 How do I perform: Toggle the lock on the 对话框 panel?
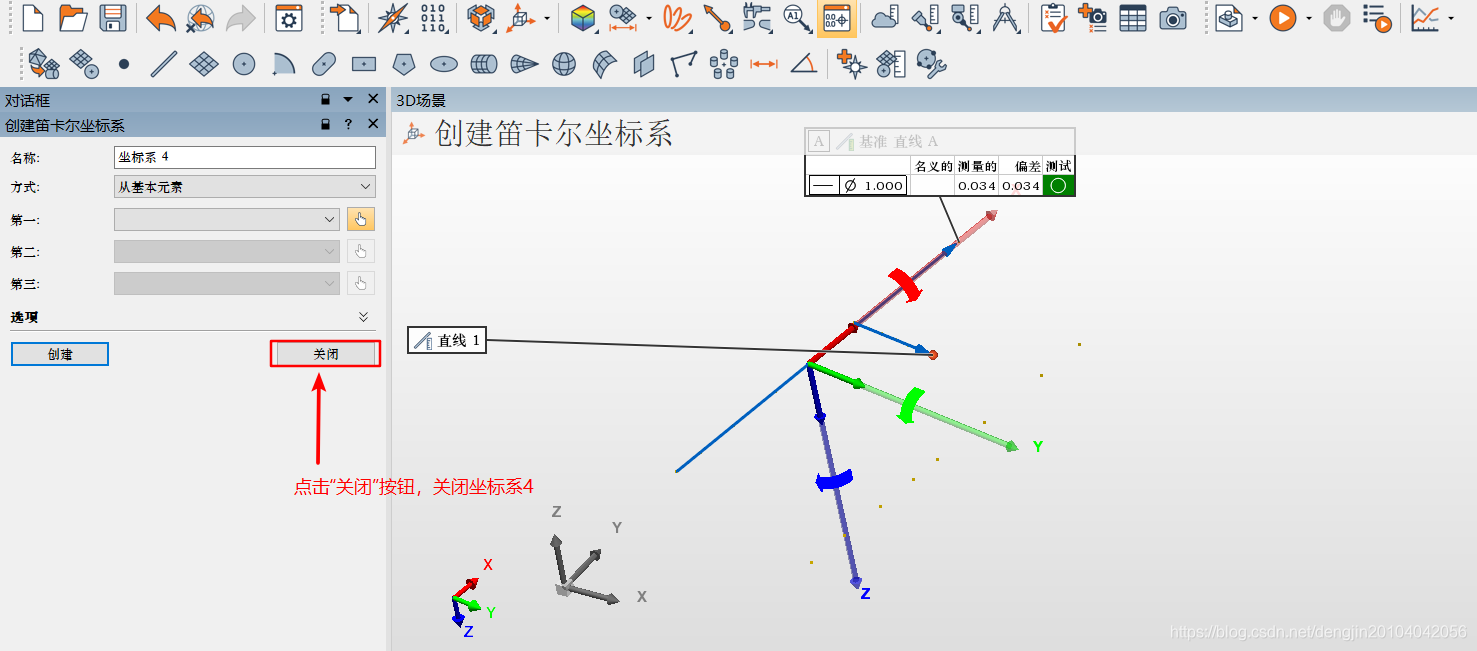coord(325,99)
